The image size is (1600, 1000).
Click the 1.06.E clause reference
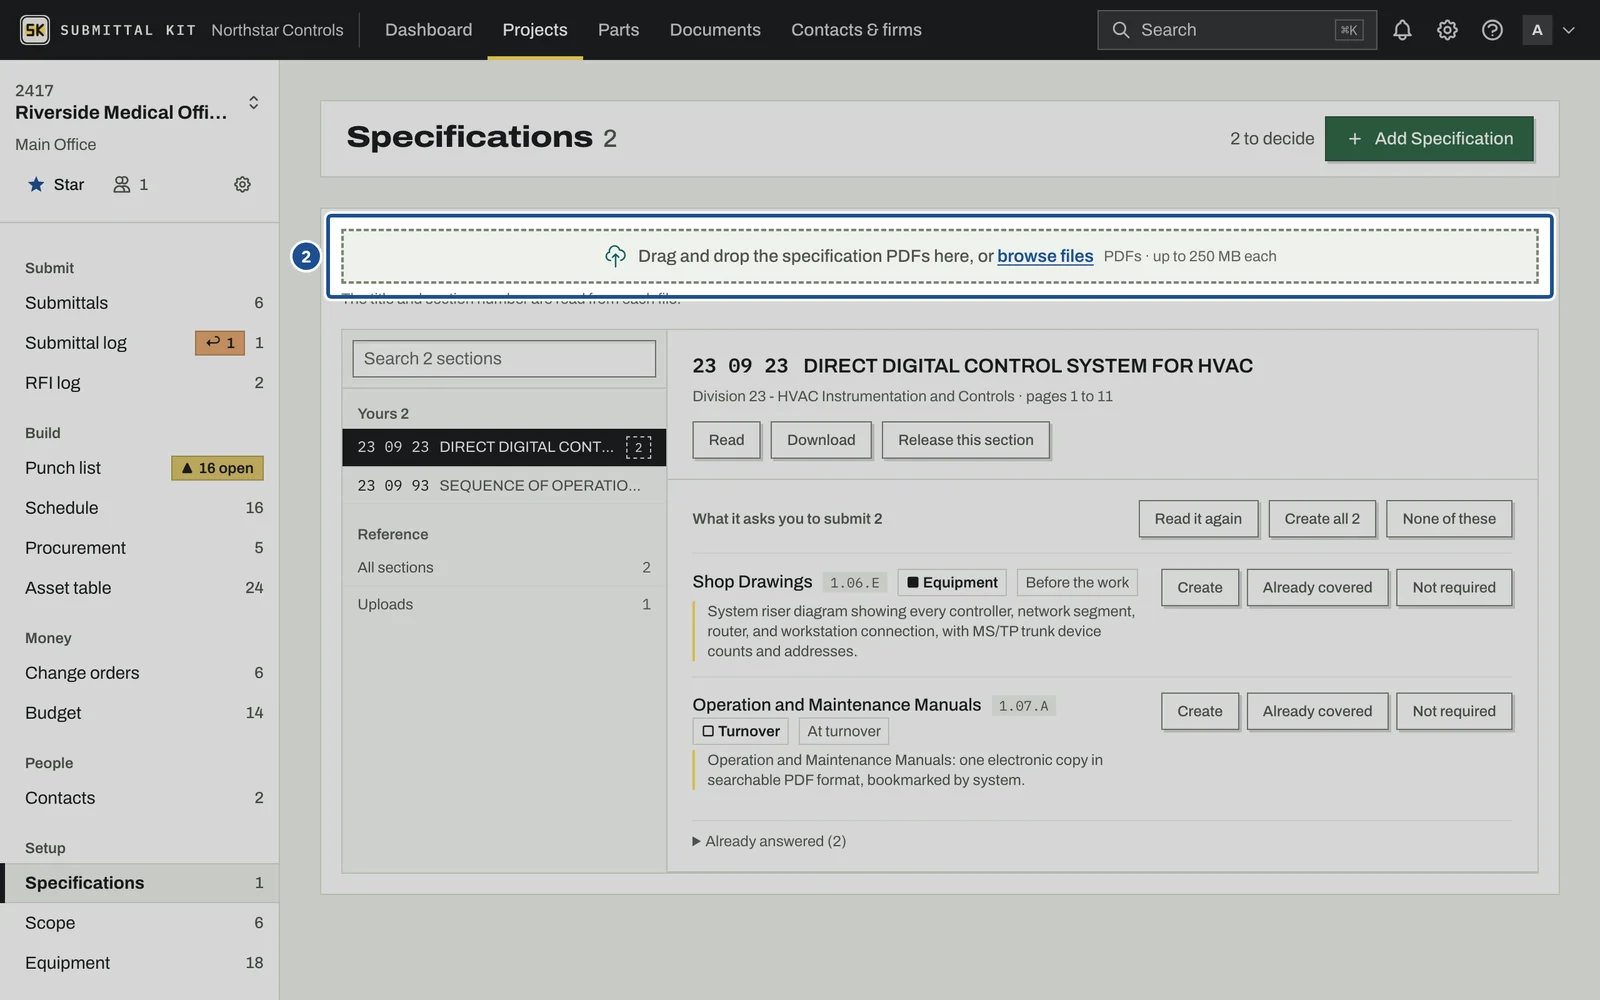pos(855,583)
